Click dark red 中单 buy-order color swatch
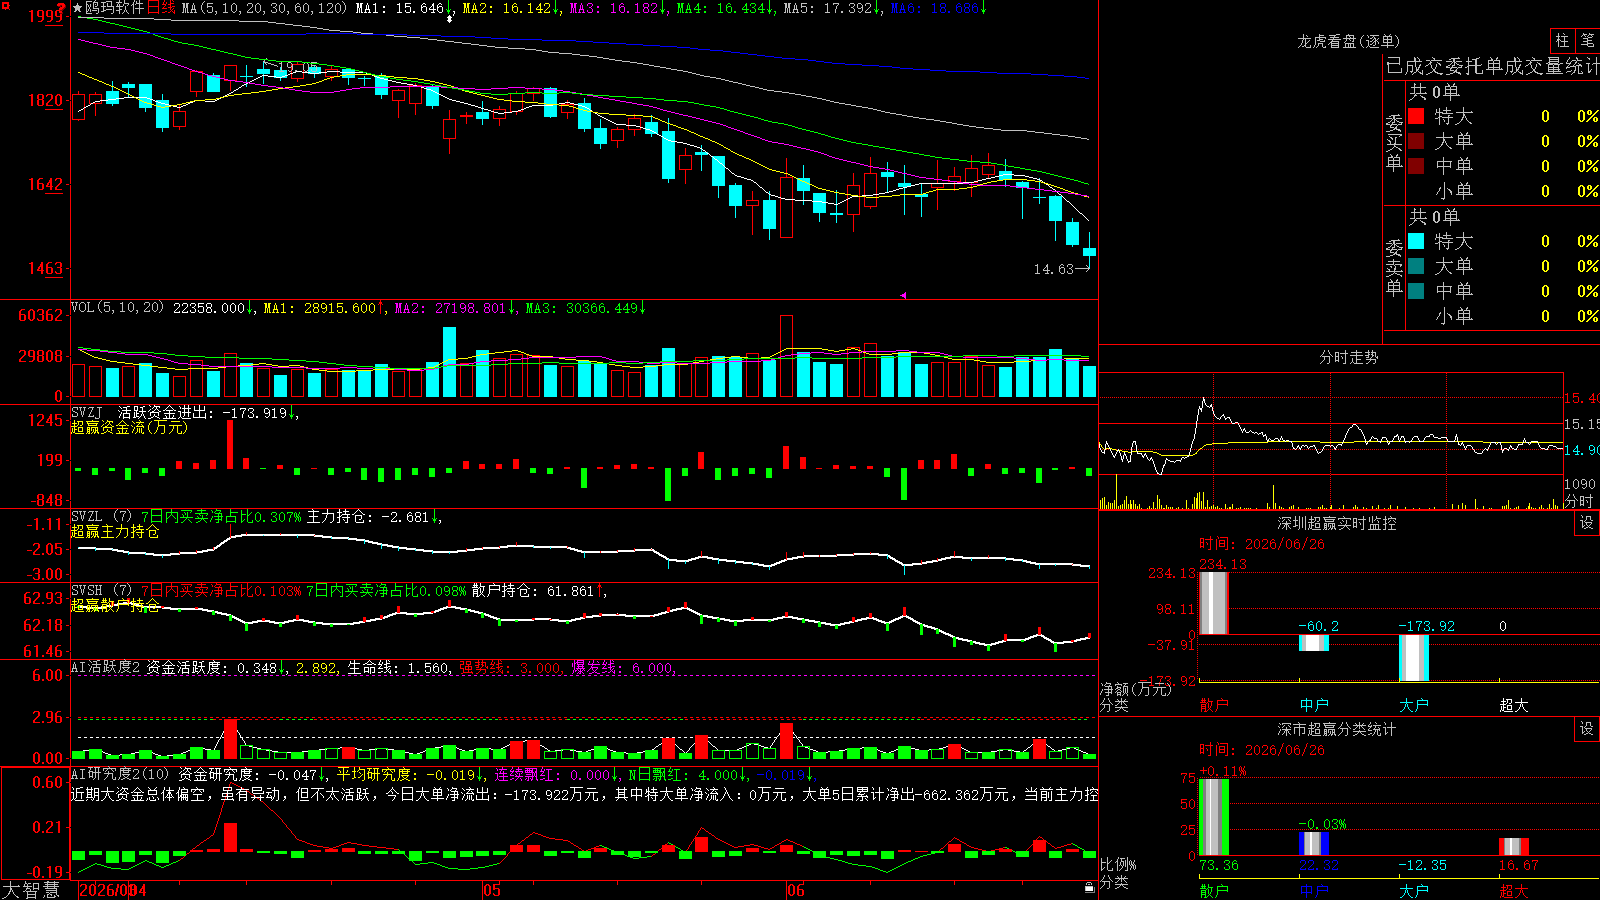 [1416, 166]
